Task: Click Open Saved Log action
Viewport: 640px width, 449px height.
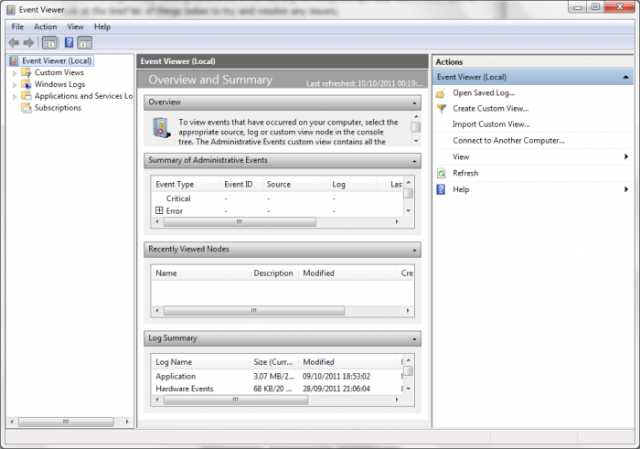Action: click(484, 93)
